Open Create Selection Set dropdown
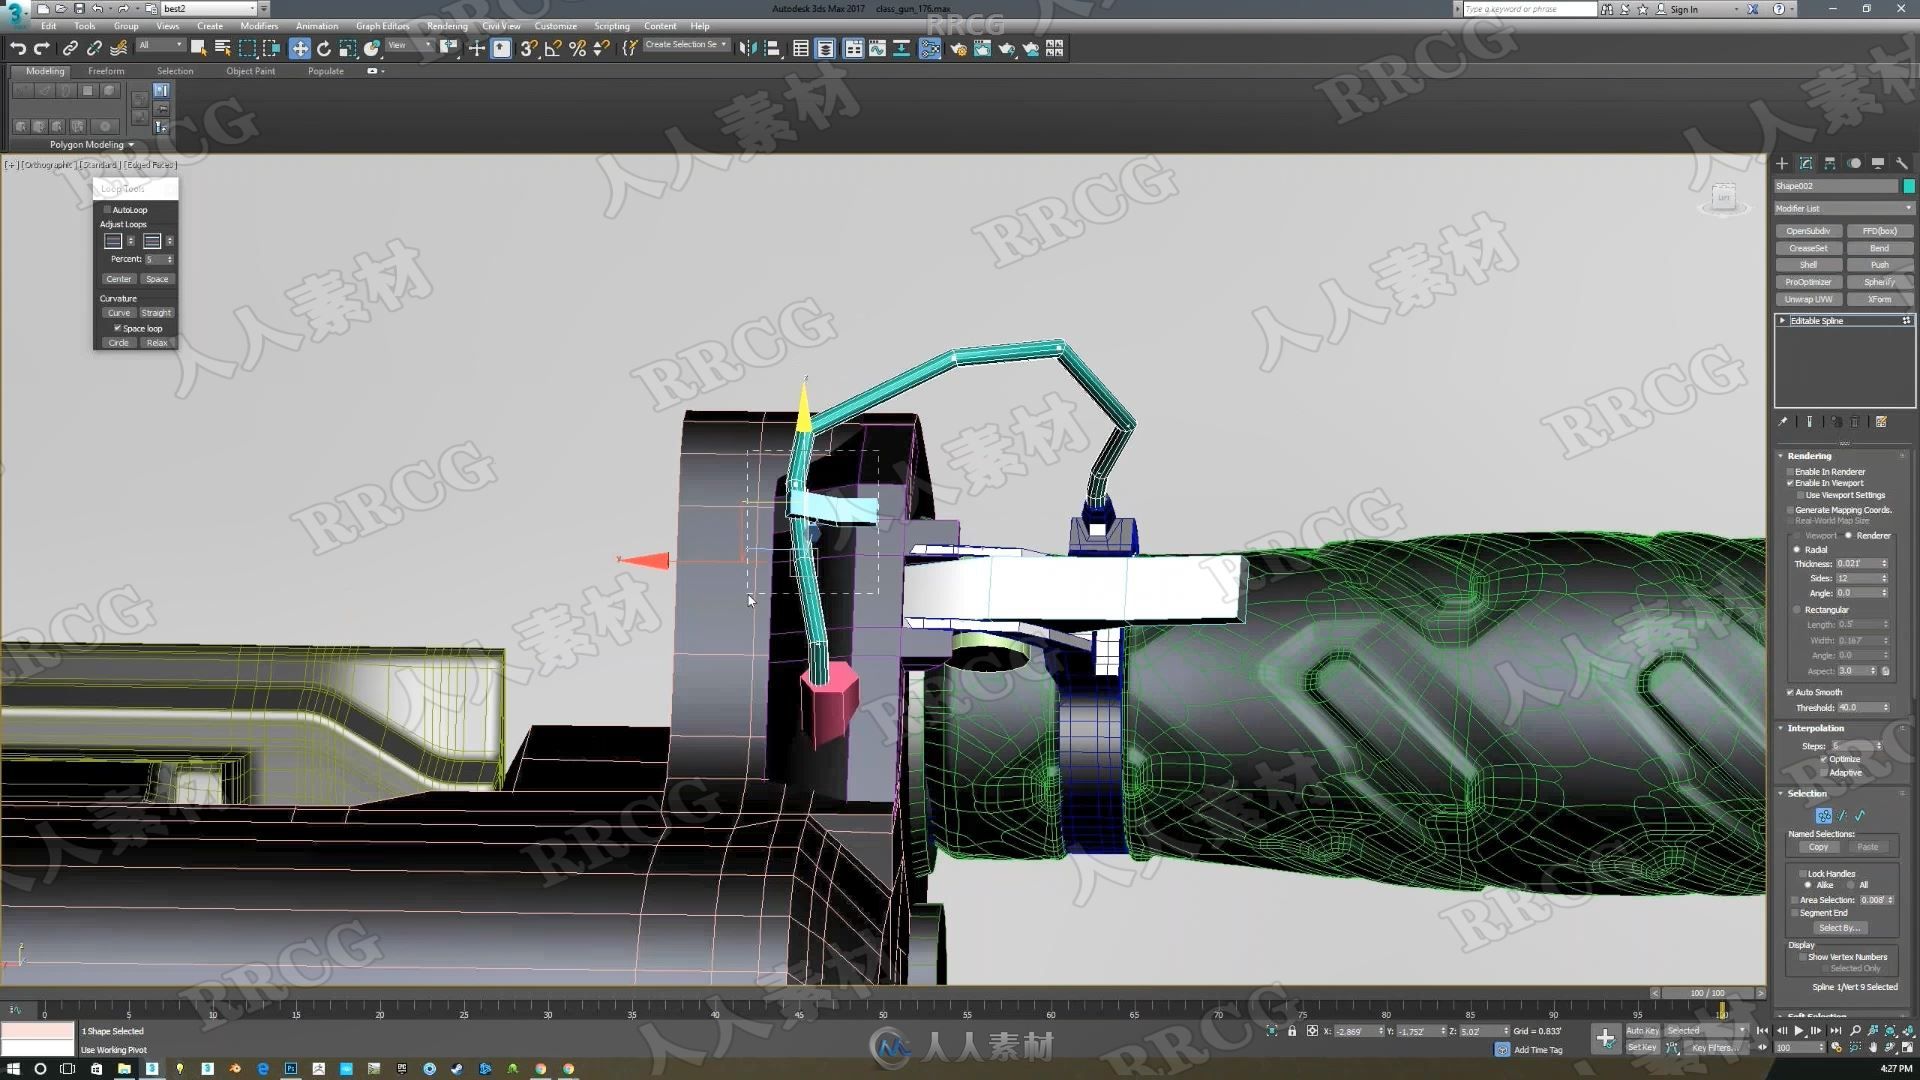This screenshot has height=1080, width=1920. pos(686,45)
